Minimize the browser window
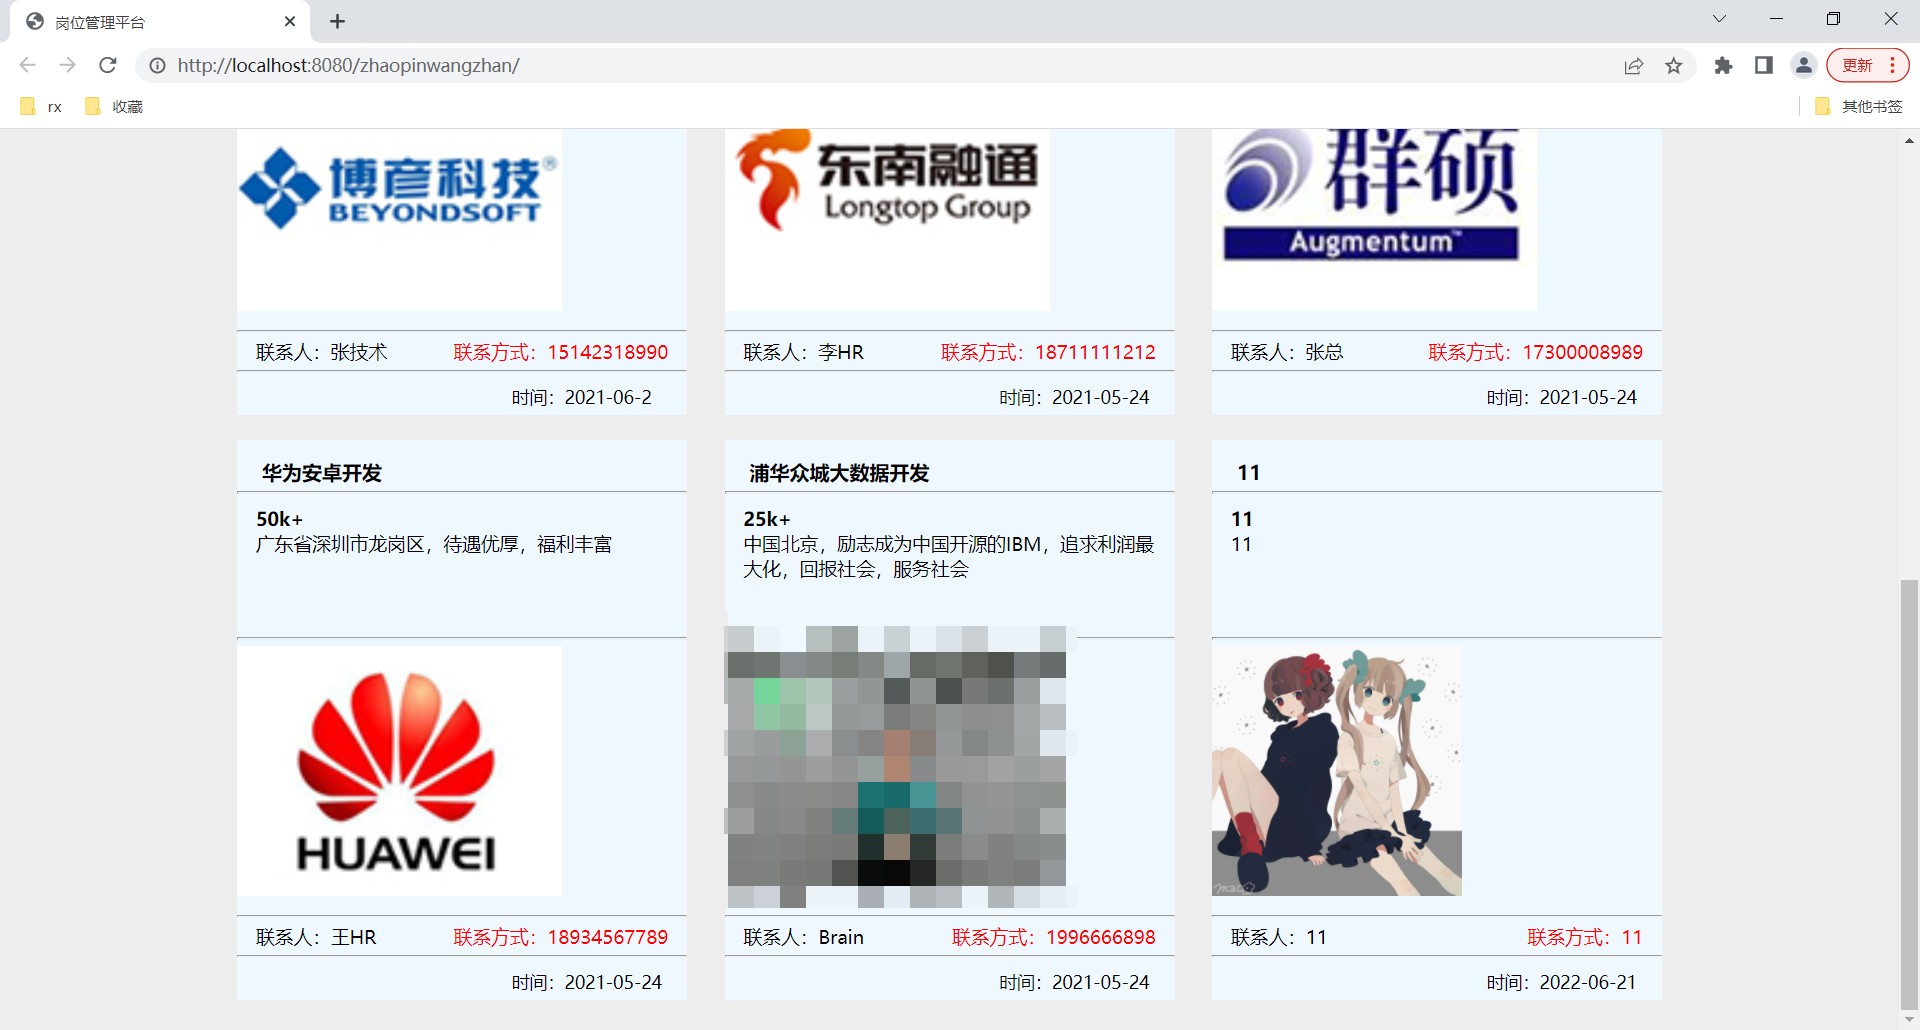The image size is (1920, 1030). coord(1776,19)
